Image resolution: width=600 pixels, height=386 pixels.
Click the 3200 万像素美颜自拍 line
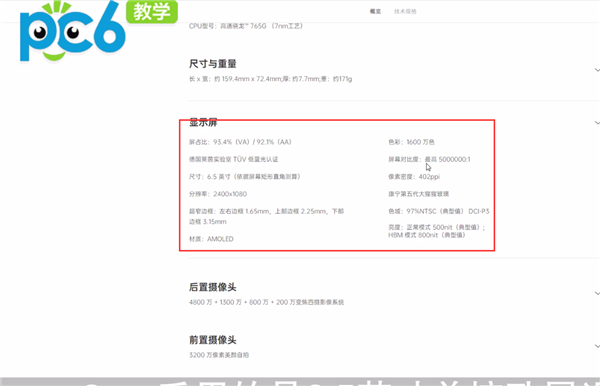click(x=219, y=355)
